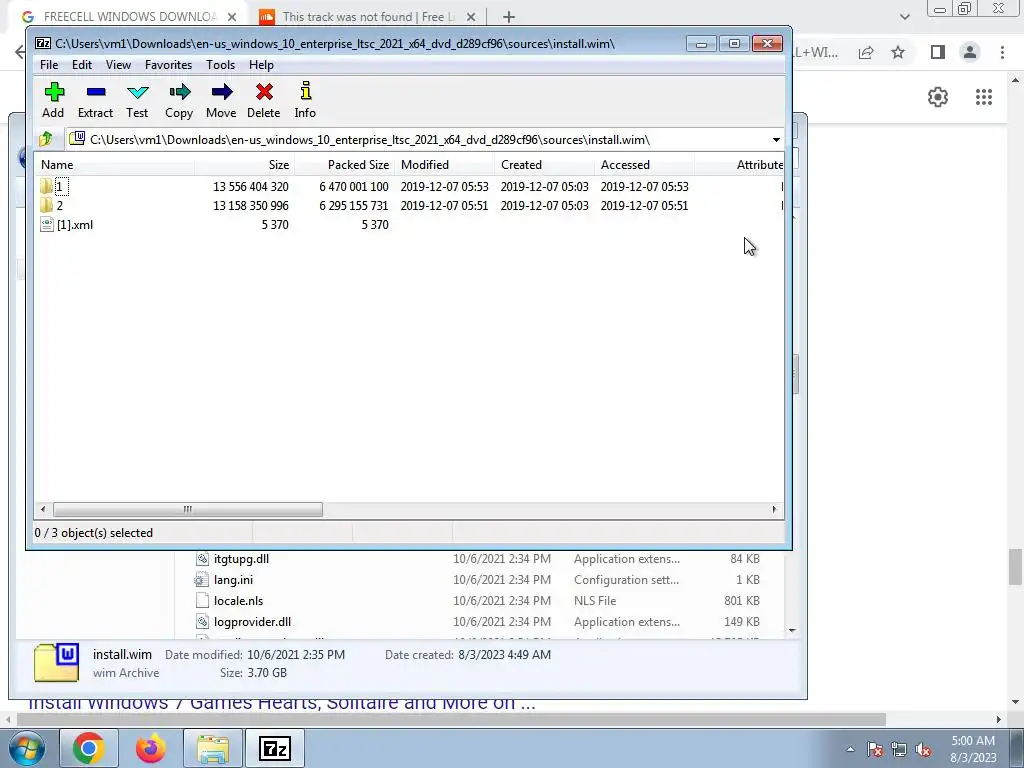Click the size value 13 158 350 996

pos(251,206)
